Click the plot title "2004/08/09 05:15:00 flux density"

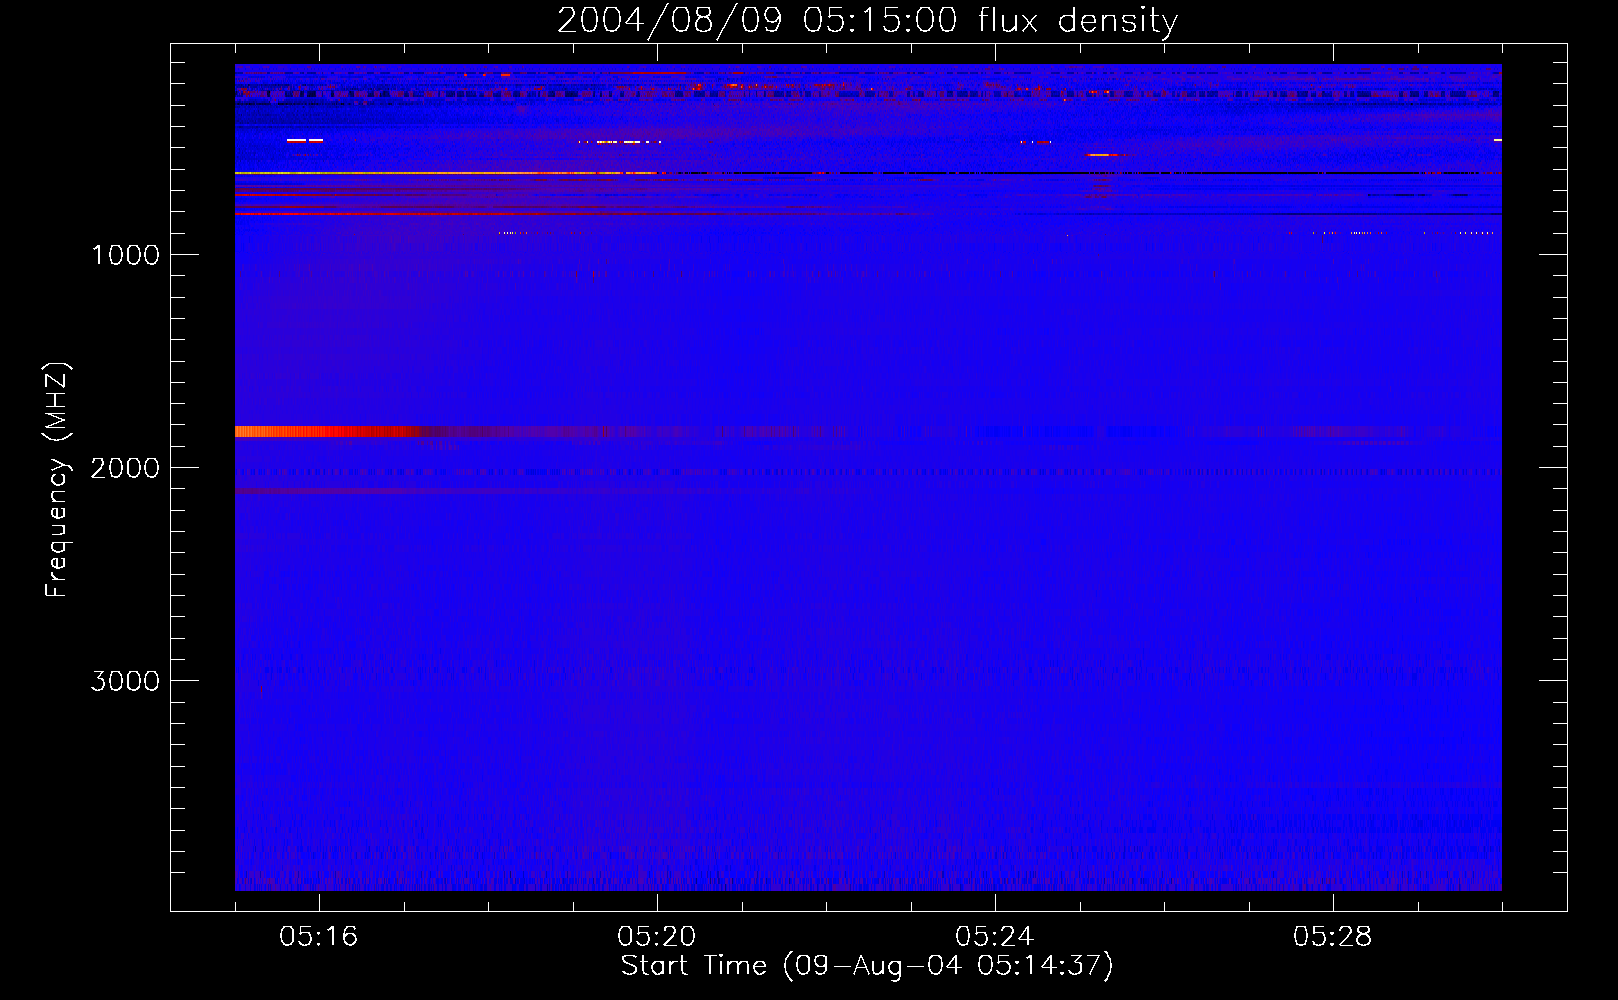click(867, 20)
